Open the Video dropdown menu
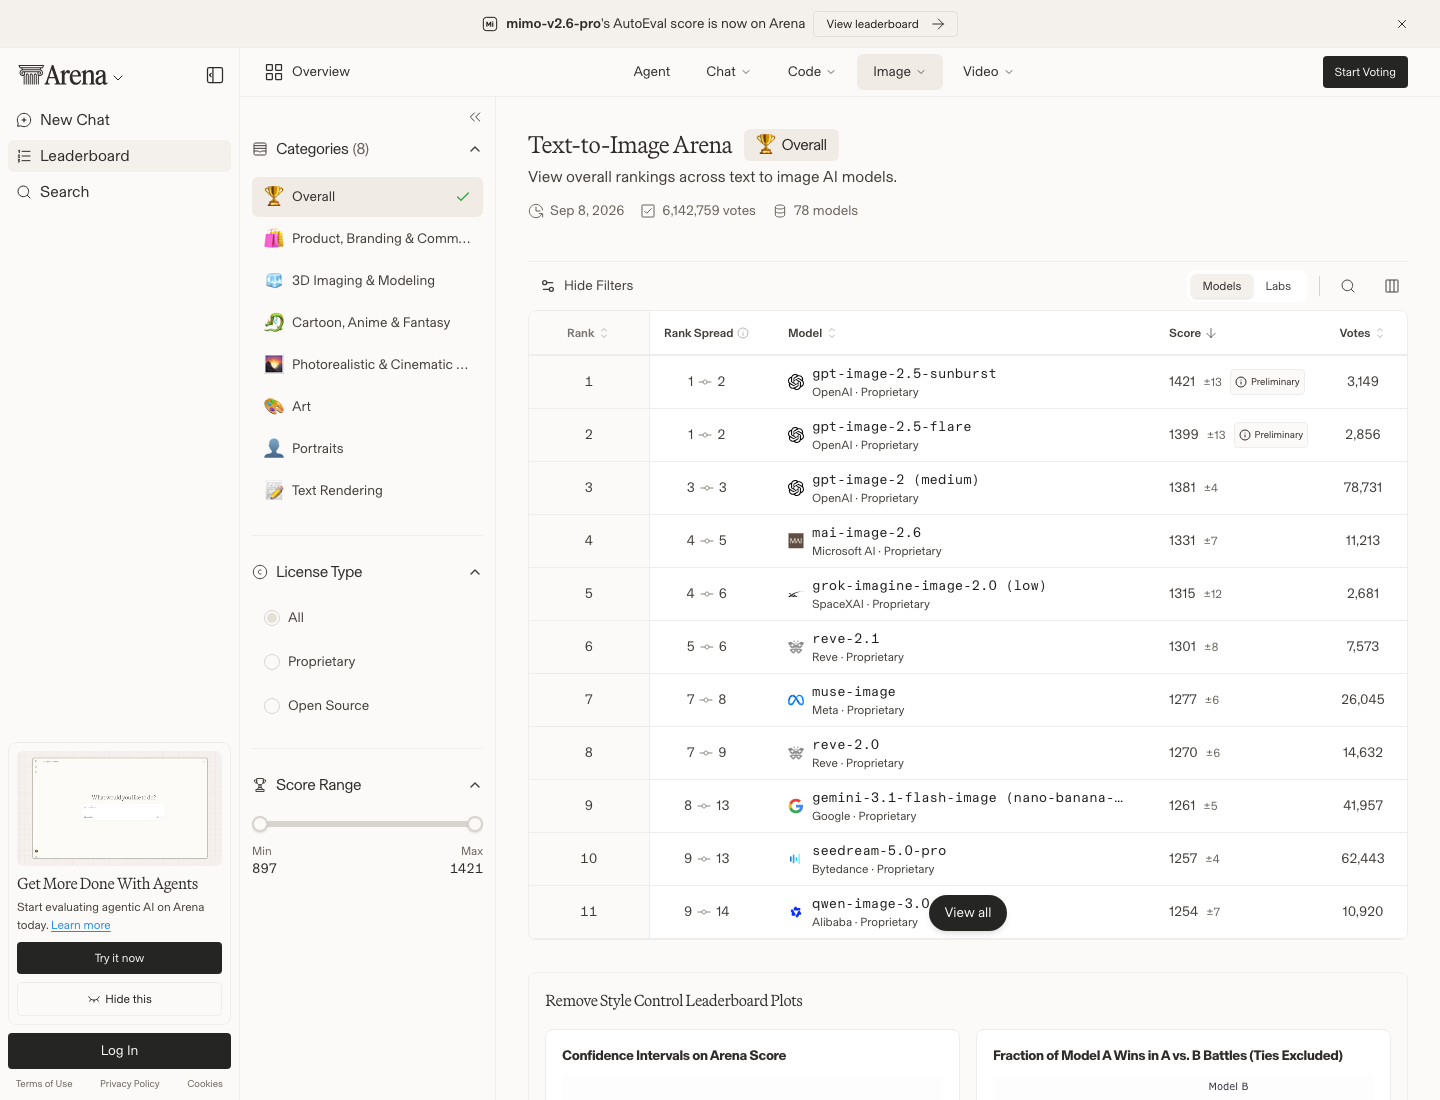Viewport: 1440px width, 1100px height. click(x=988, y=72)
